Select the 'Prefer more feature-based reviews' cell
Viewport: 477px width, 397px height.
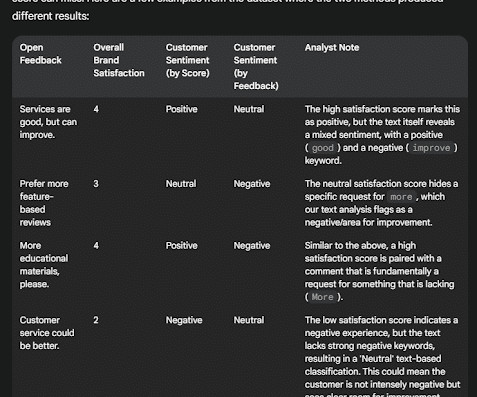(x=44, y=203)
